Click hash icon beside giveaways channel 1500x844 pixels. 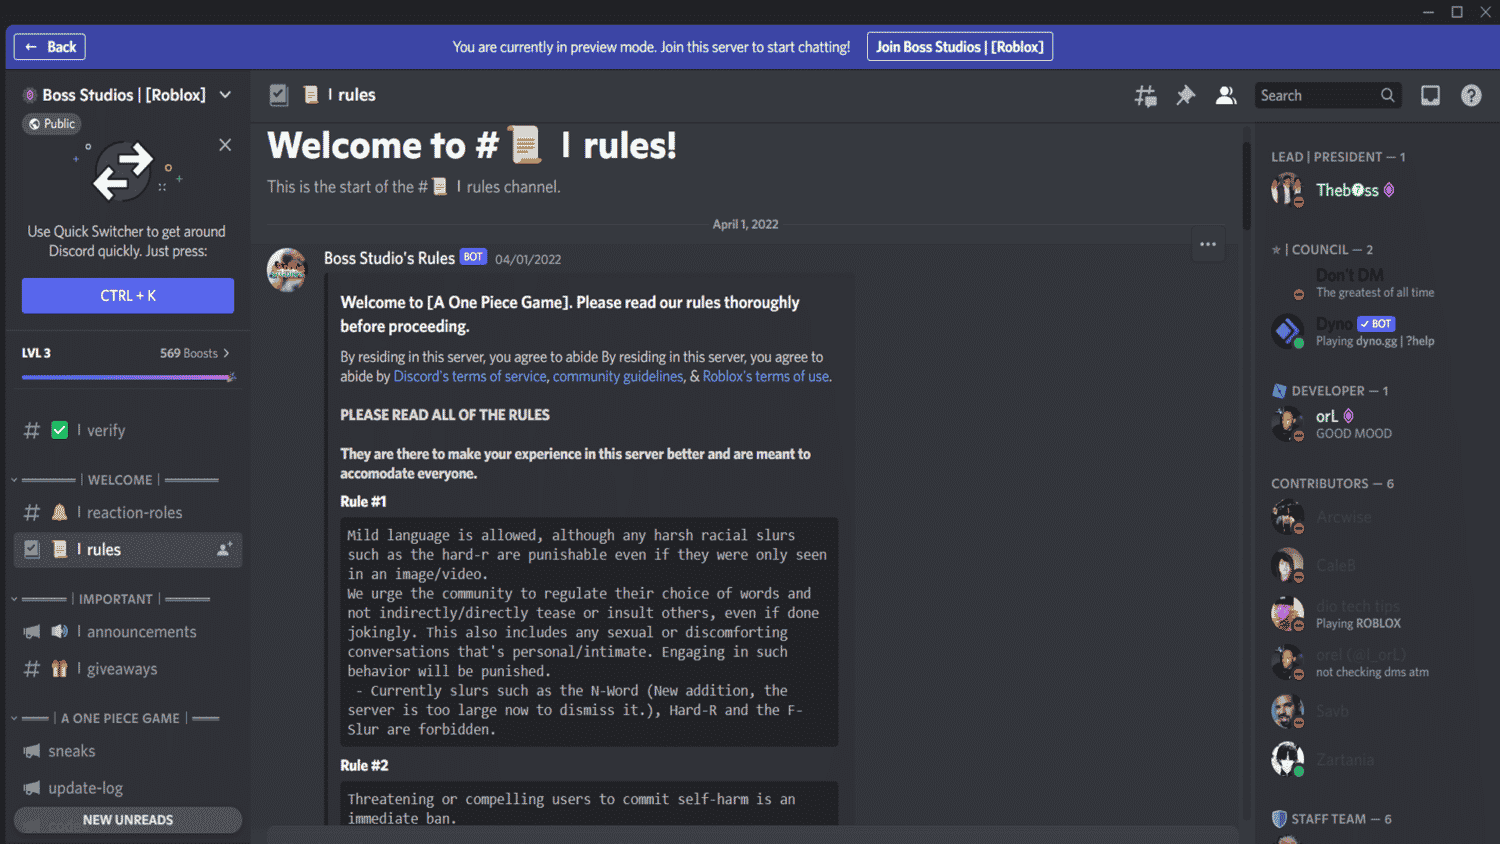pyautogui.click(x=32, y=669)
